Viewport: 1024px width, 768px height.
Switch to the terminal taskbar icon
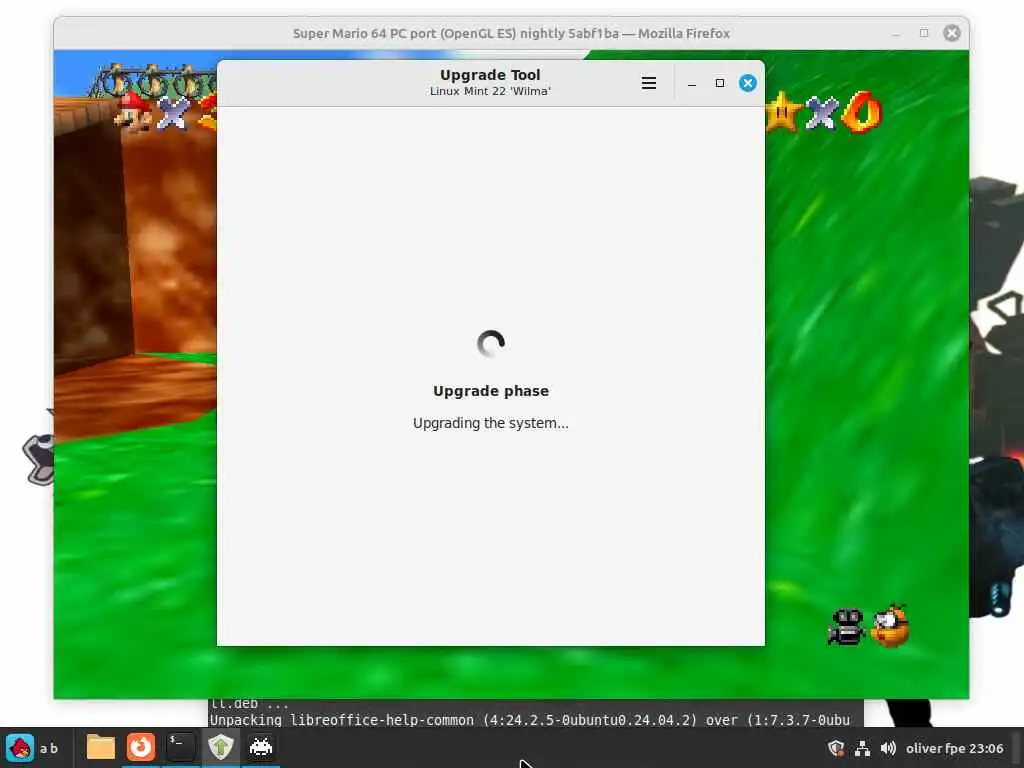180,747
